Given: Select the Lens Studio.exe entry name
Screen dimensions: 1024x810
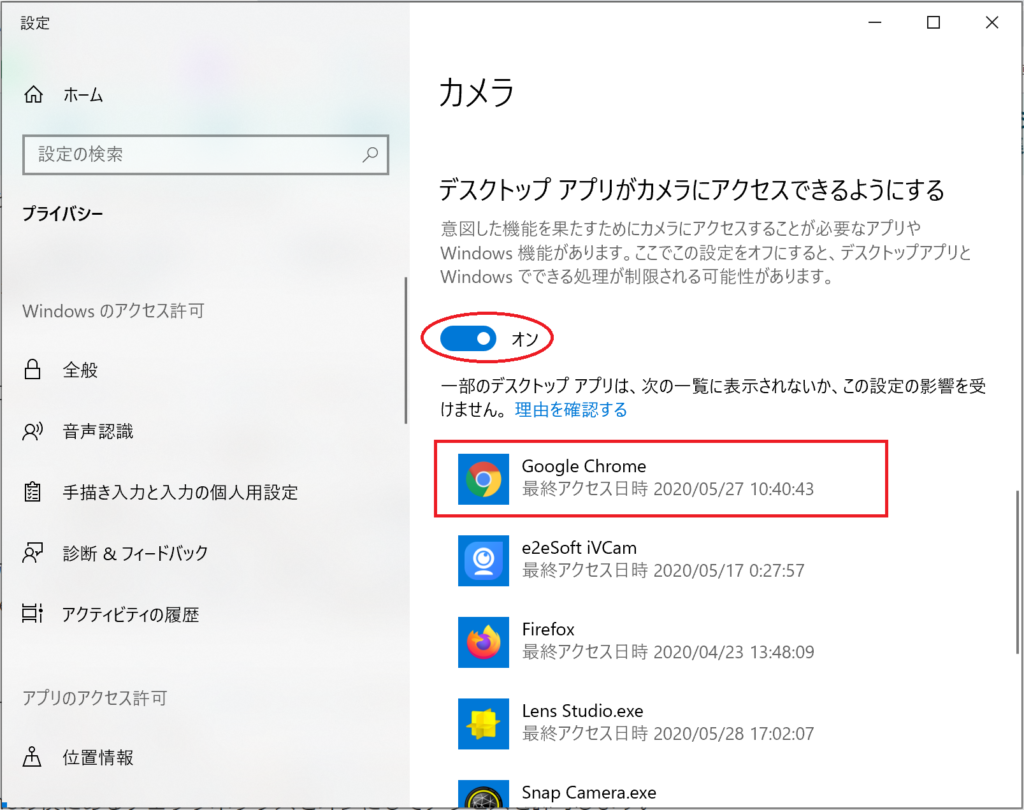Looking at the screenshot, I should (583, 711).
